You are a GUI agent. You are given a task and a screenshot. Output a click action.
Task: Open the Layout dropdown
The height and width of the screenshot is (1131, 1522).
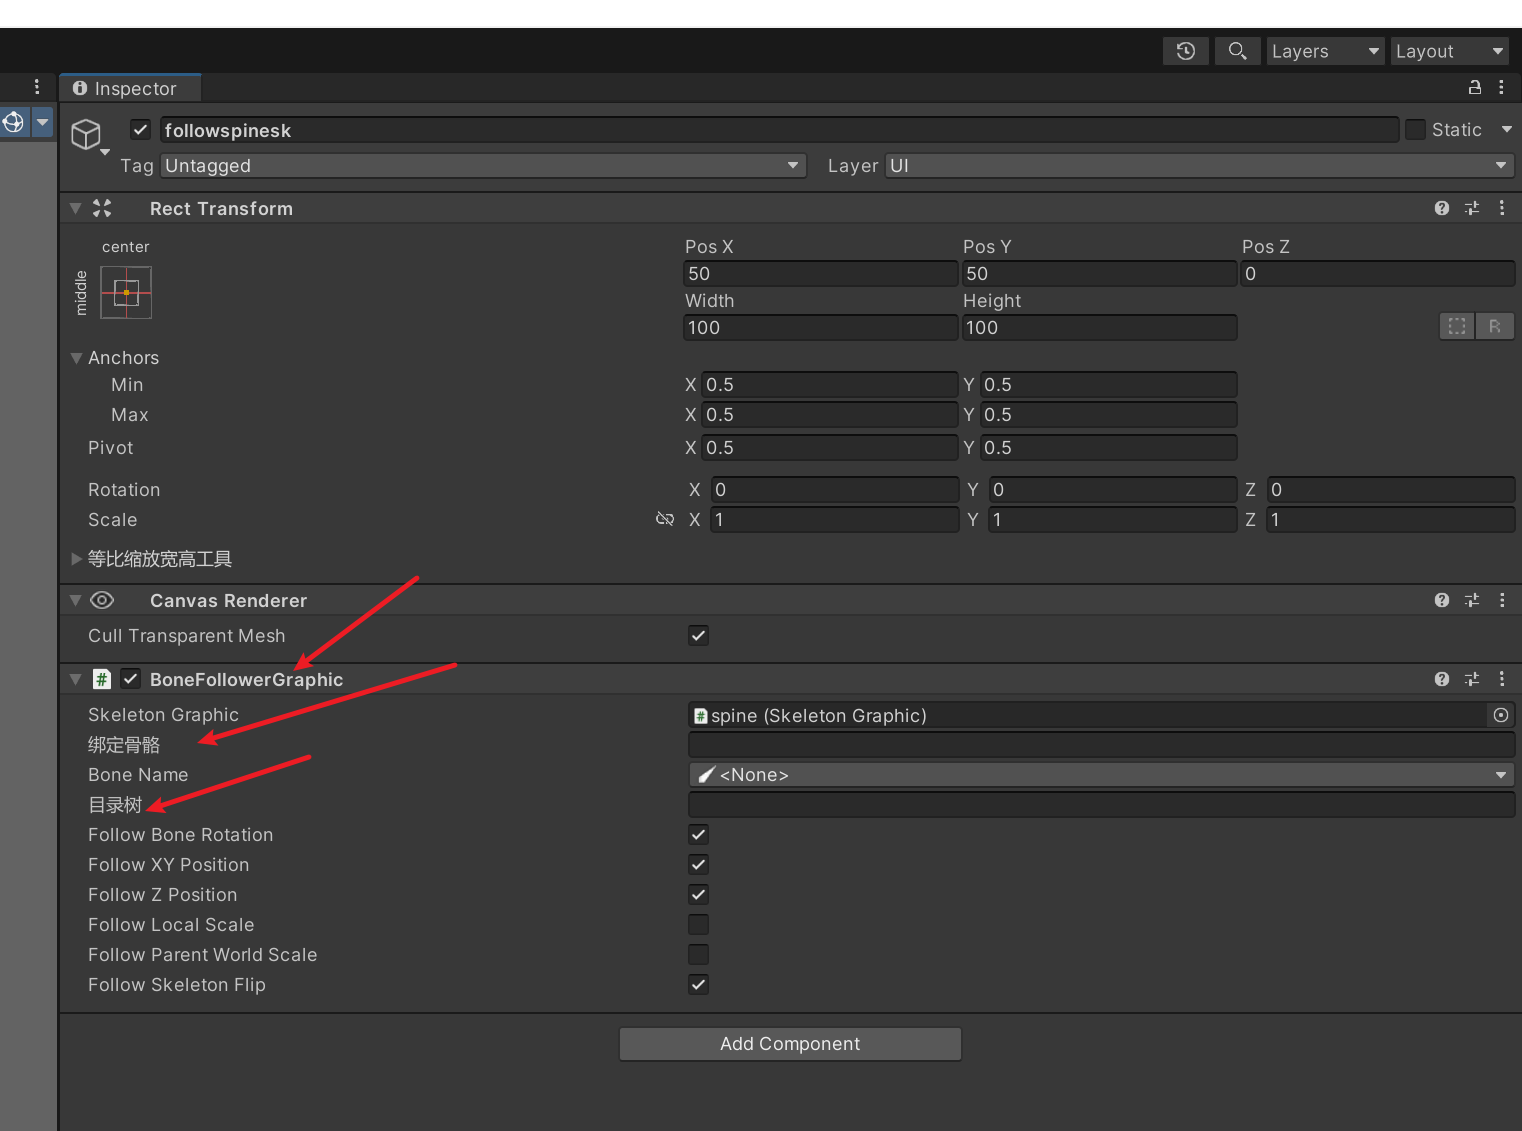point(1449,51)
